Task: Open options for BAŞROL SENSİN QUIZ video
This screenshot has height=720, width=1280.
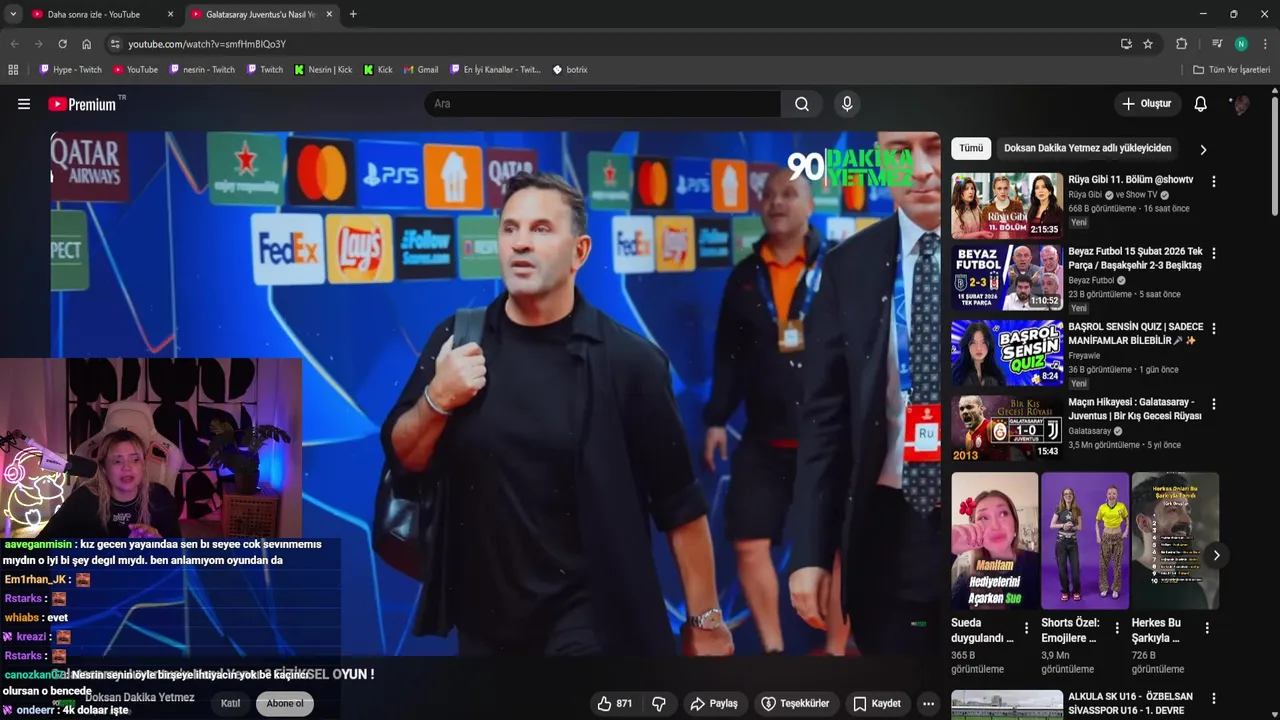Action: 1214,328
